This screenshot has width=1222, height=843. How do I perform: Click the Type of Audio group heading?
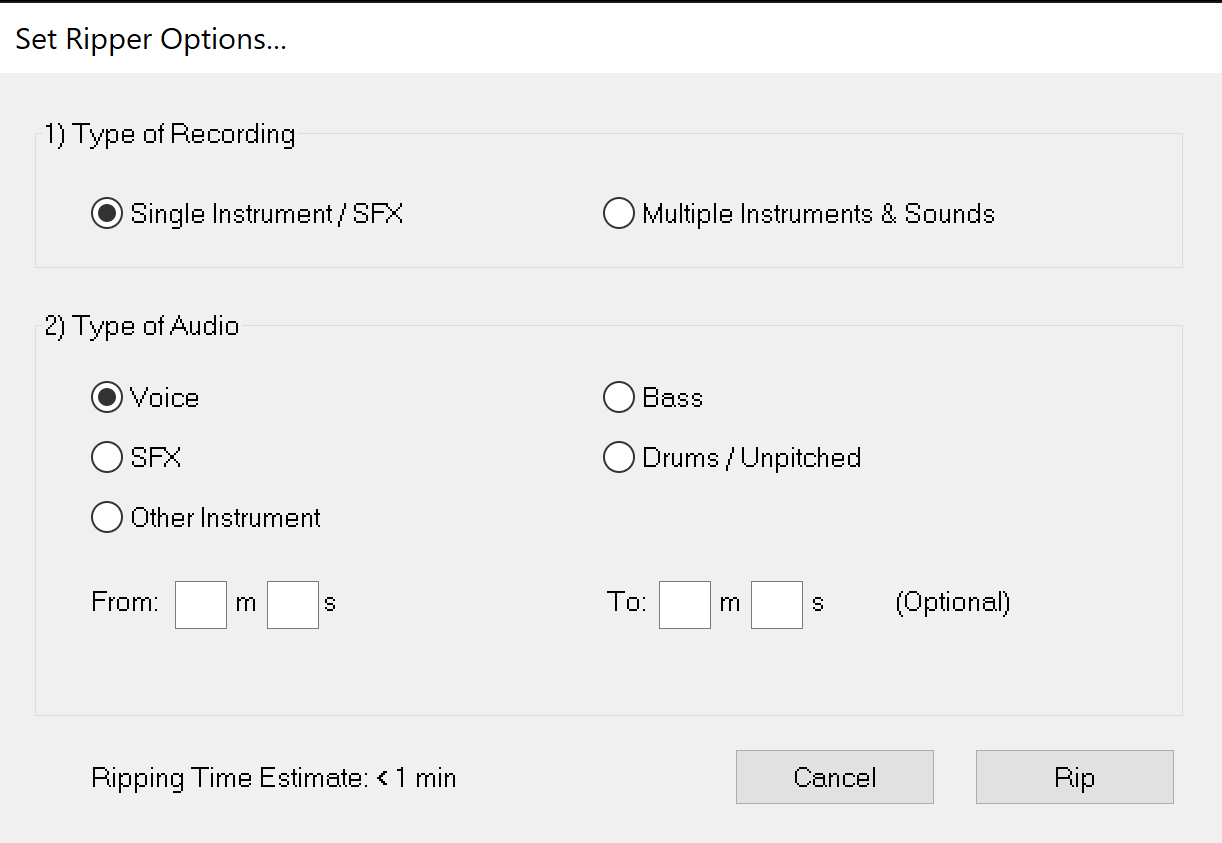point(142,326)
